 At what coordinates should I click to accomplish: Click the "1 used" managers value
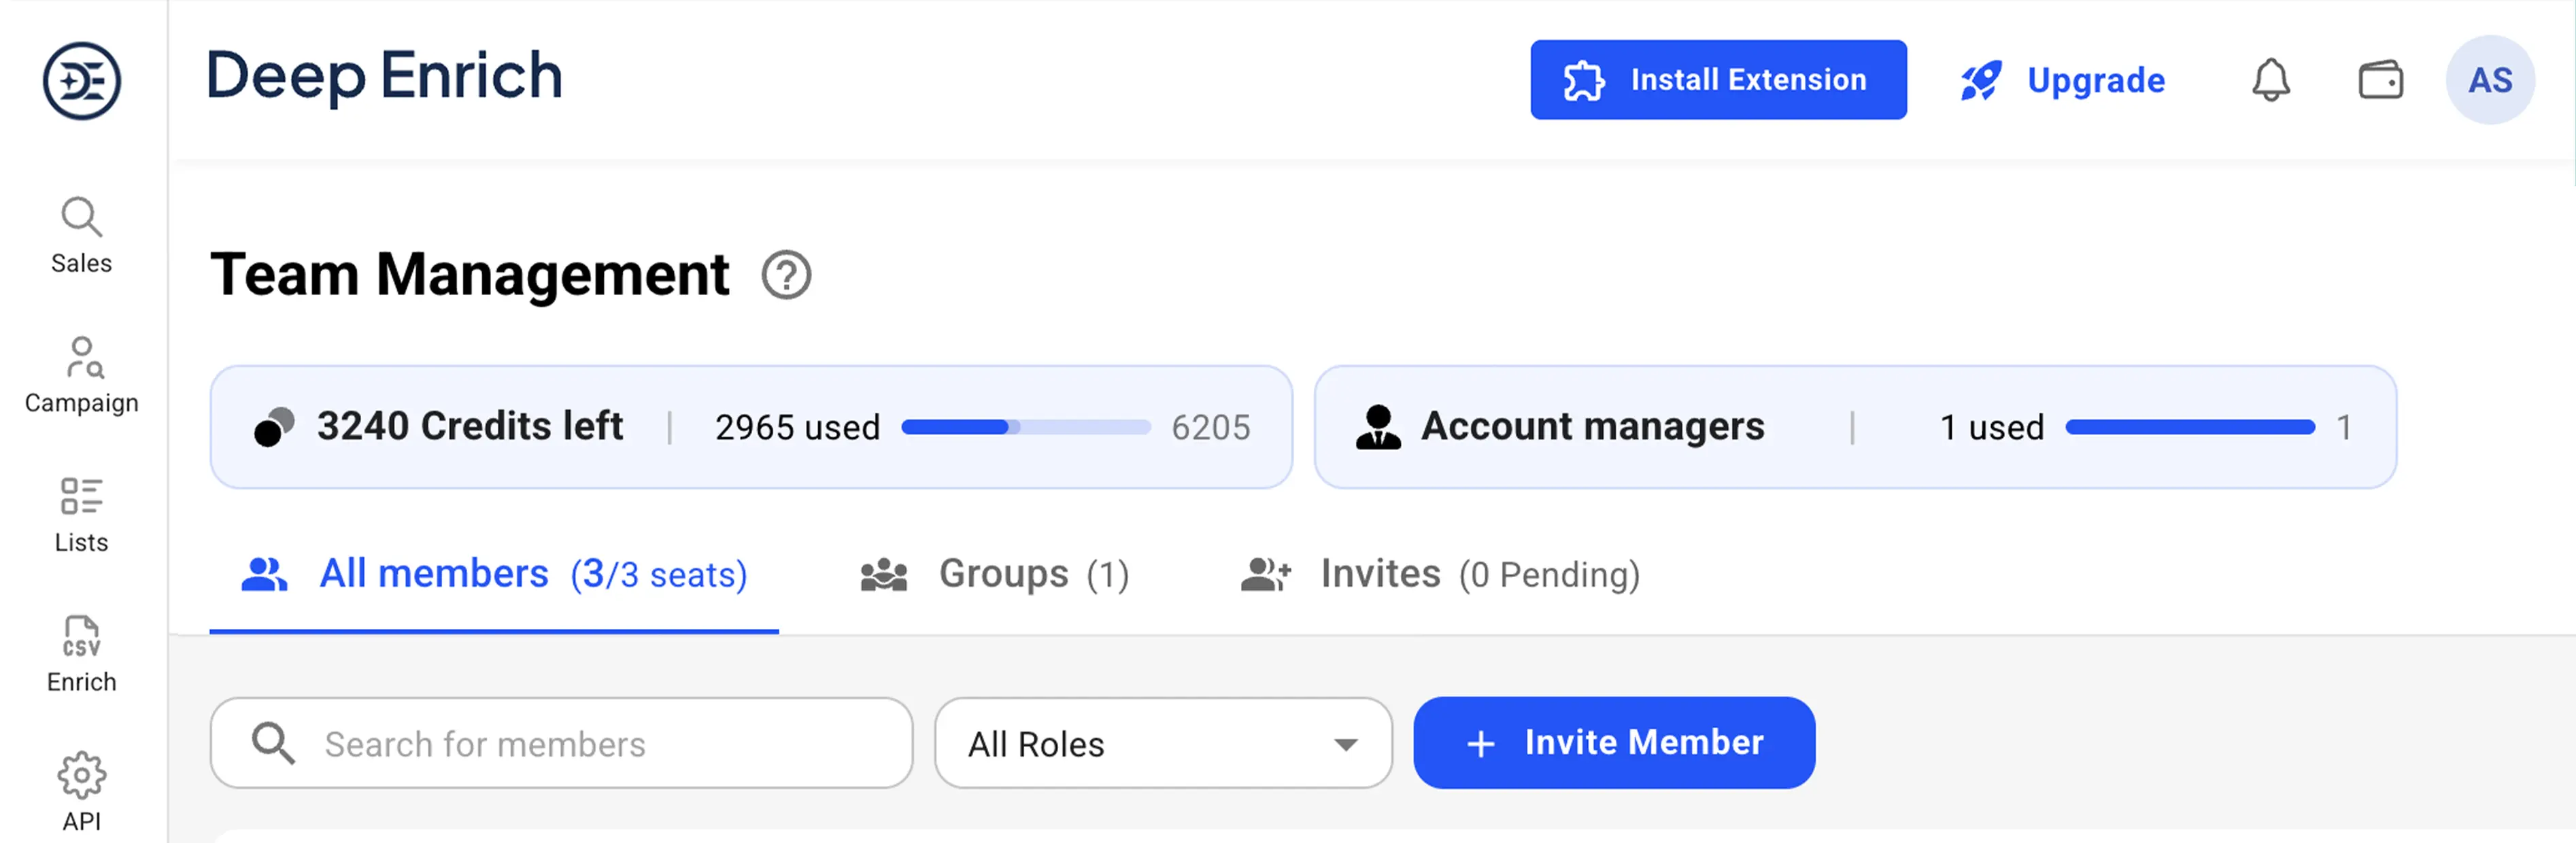[x=1992, y=428]
